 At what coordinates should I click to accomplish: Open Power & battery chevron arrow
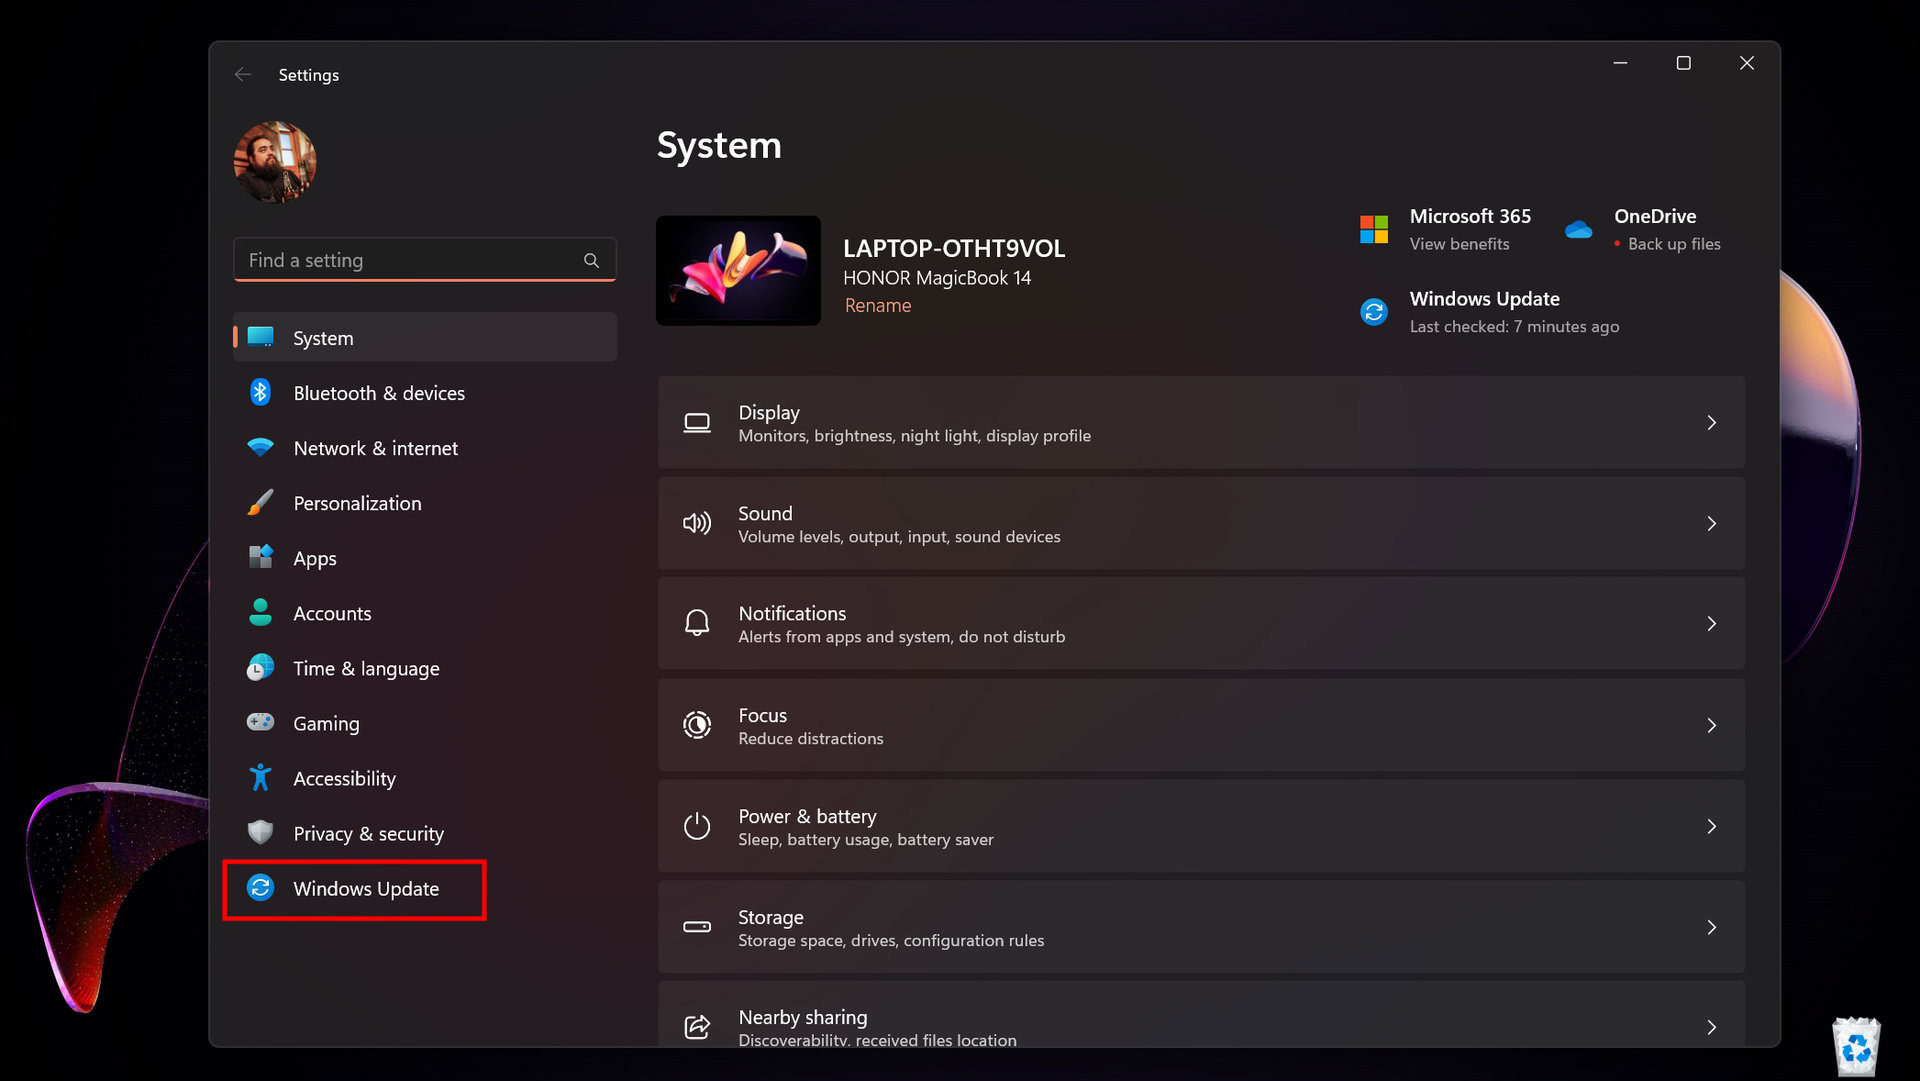point(1711,827)
